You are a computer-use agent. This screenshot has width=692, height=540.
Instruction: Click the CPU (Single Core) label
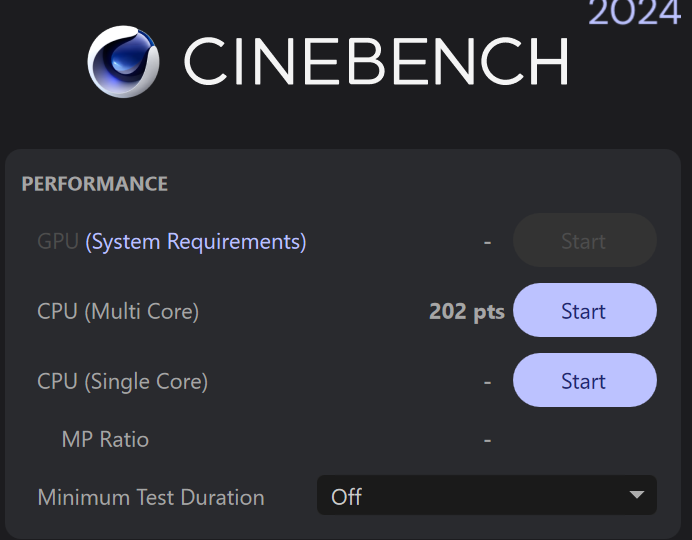pos(122,381)
